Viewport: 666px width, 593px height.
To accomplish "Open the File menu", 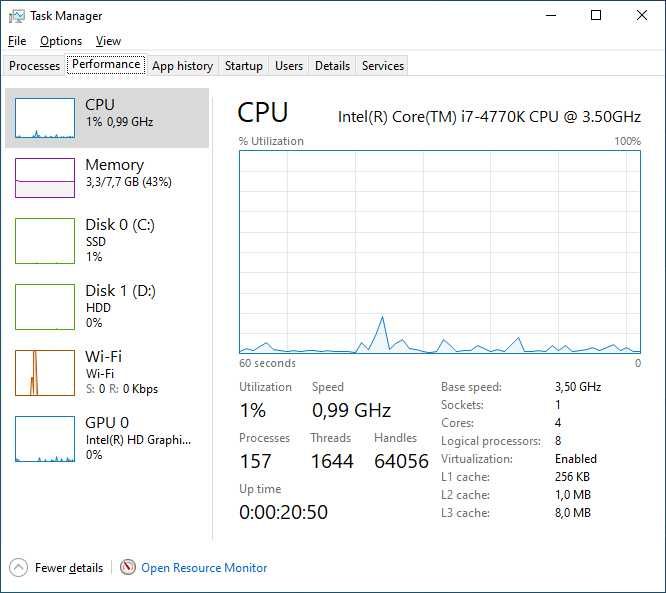I will [x=17, y=41].
